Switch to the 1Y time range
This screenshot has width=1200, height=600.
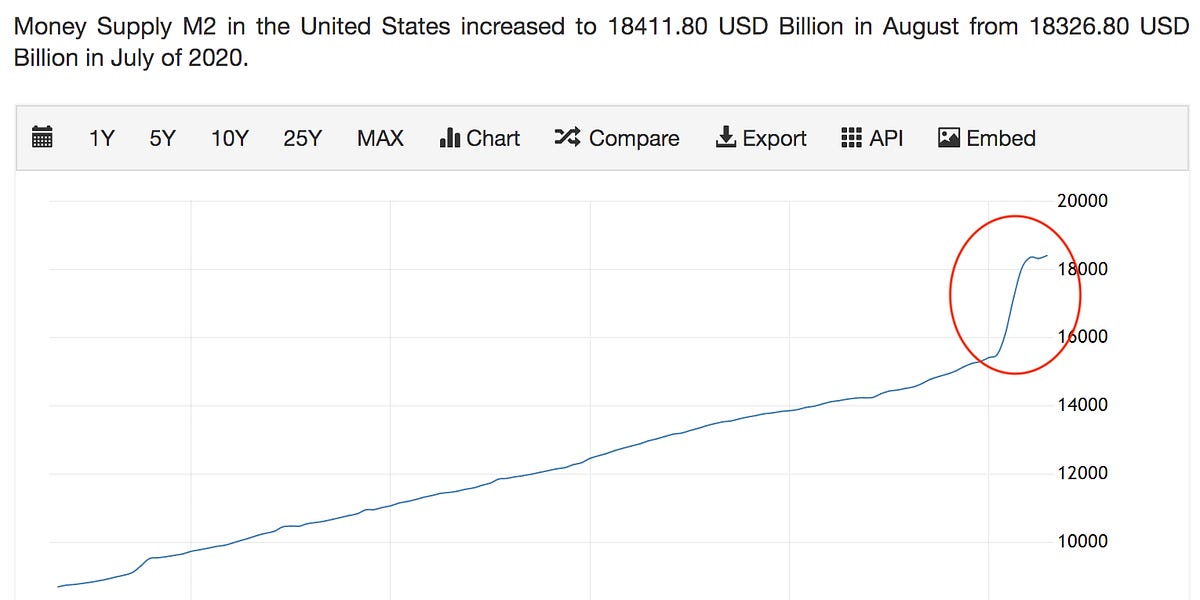[x=101, y=138]
